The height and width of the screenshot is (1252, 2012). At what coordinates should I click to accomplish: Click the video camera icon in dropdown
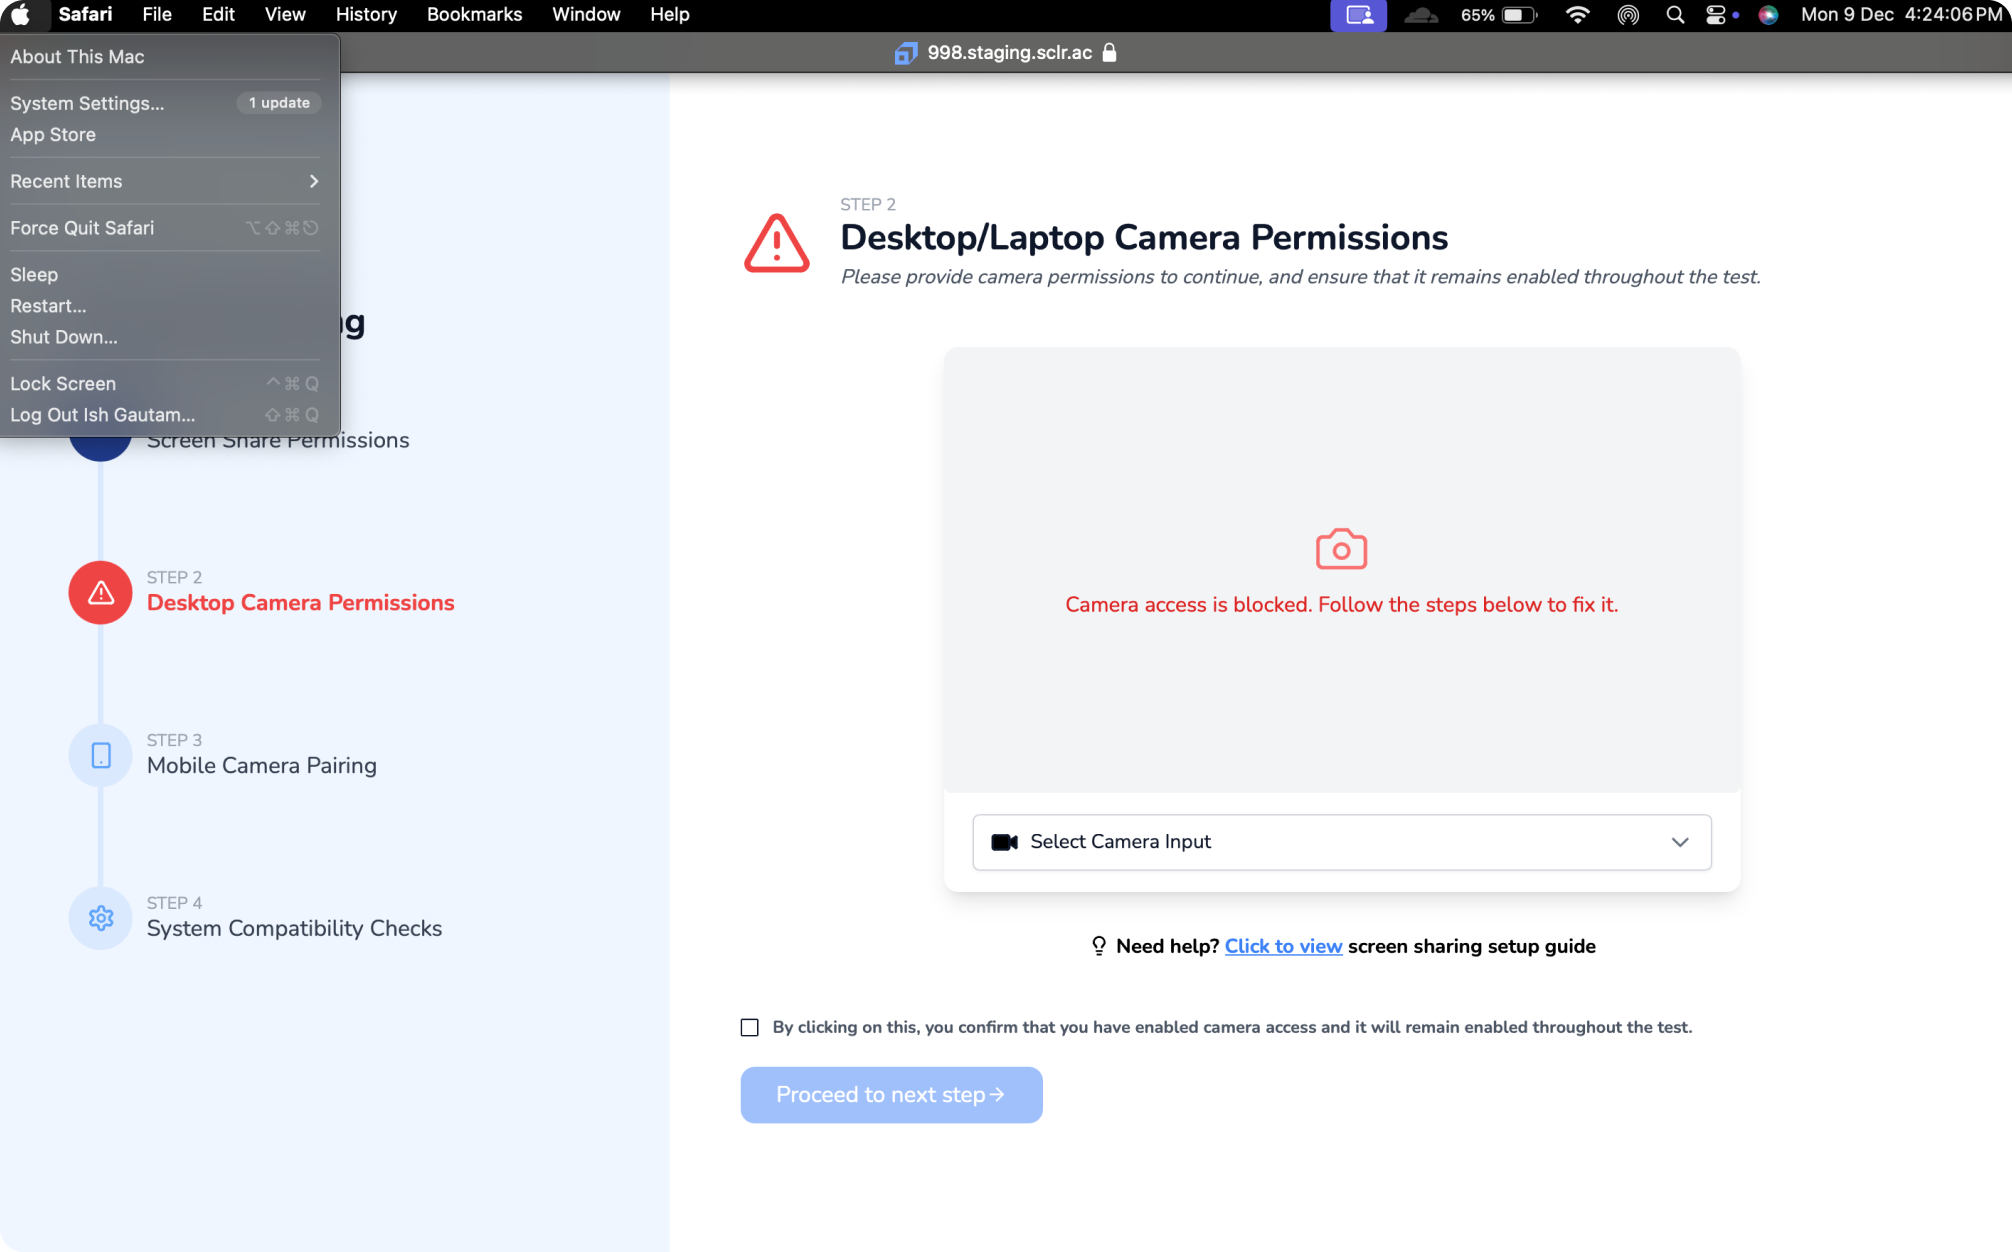pos(1004,842)
